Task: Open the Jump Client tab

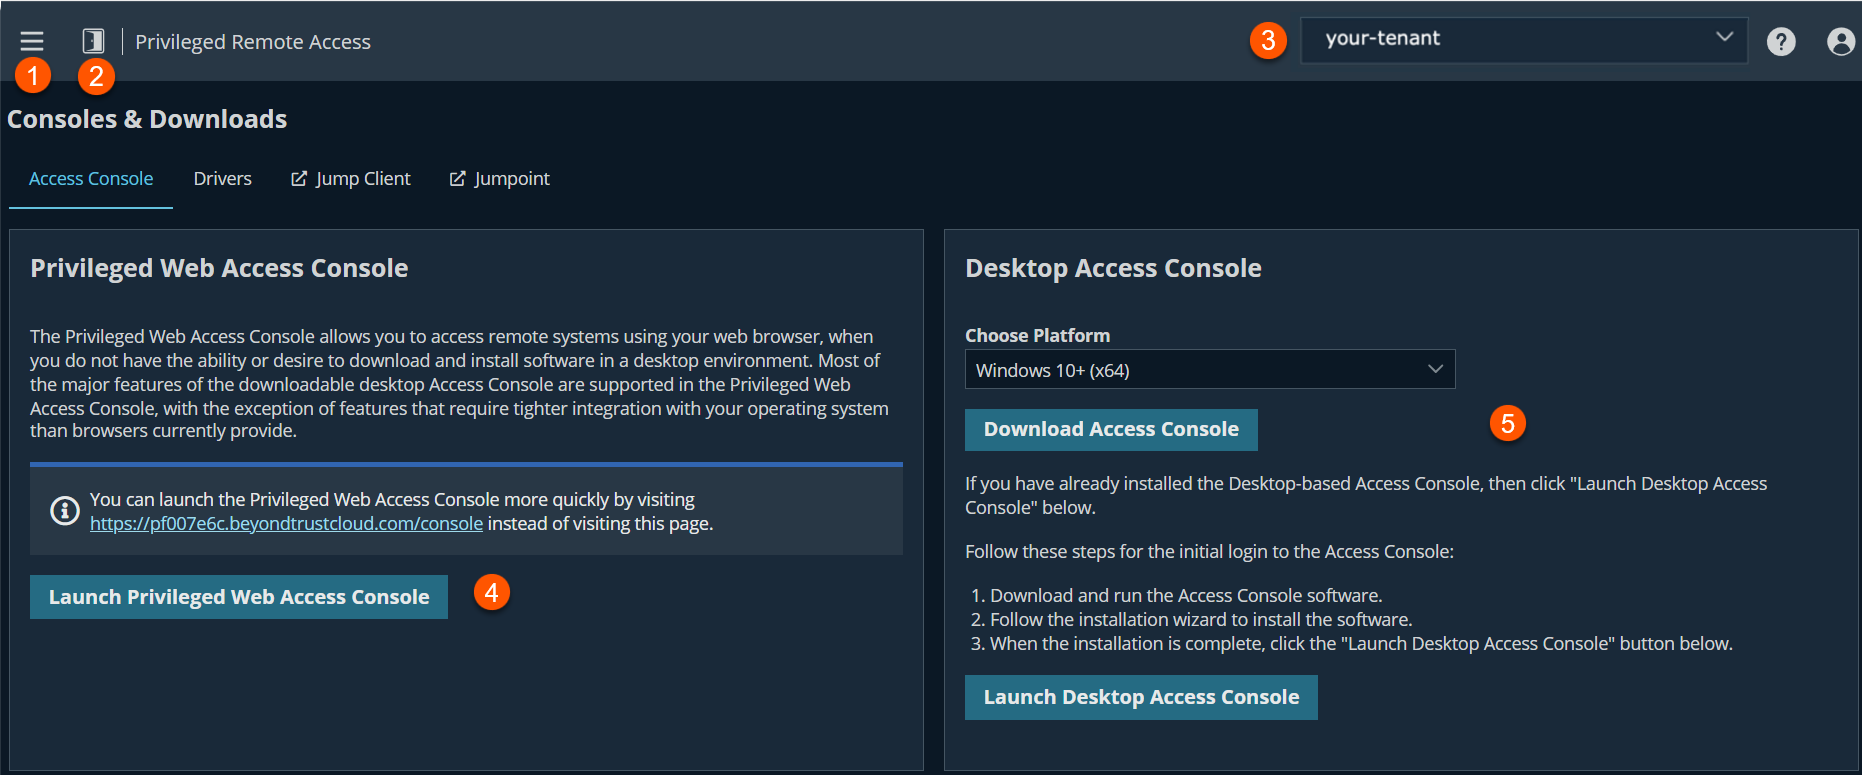Action: [x=351, y=178]
